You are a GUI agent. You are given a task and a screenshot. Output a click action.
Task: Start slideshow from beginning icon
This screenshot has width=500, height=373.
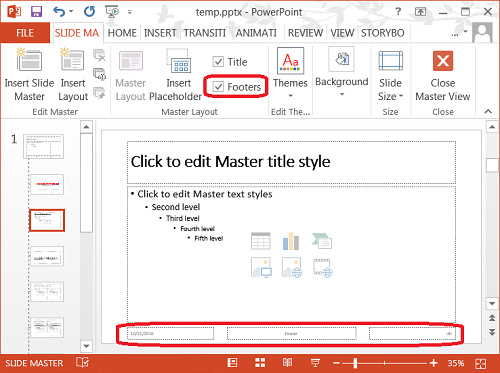click(x=112, y=12)
